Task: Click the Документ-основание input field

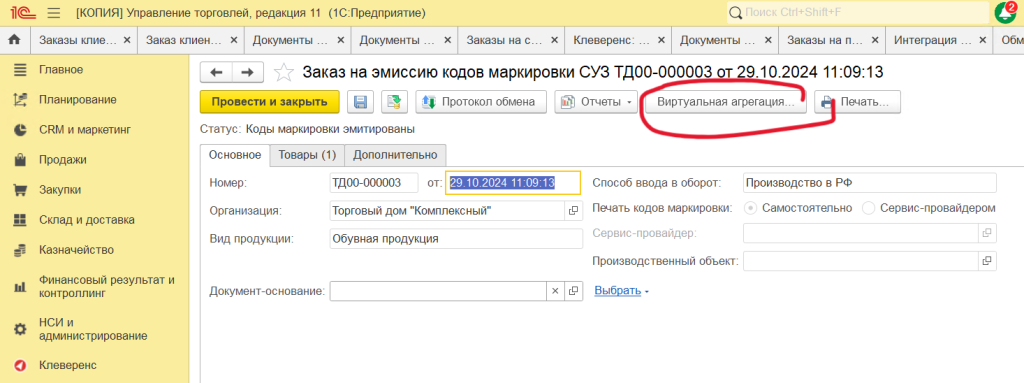Action: click(x=438, y=291)
